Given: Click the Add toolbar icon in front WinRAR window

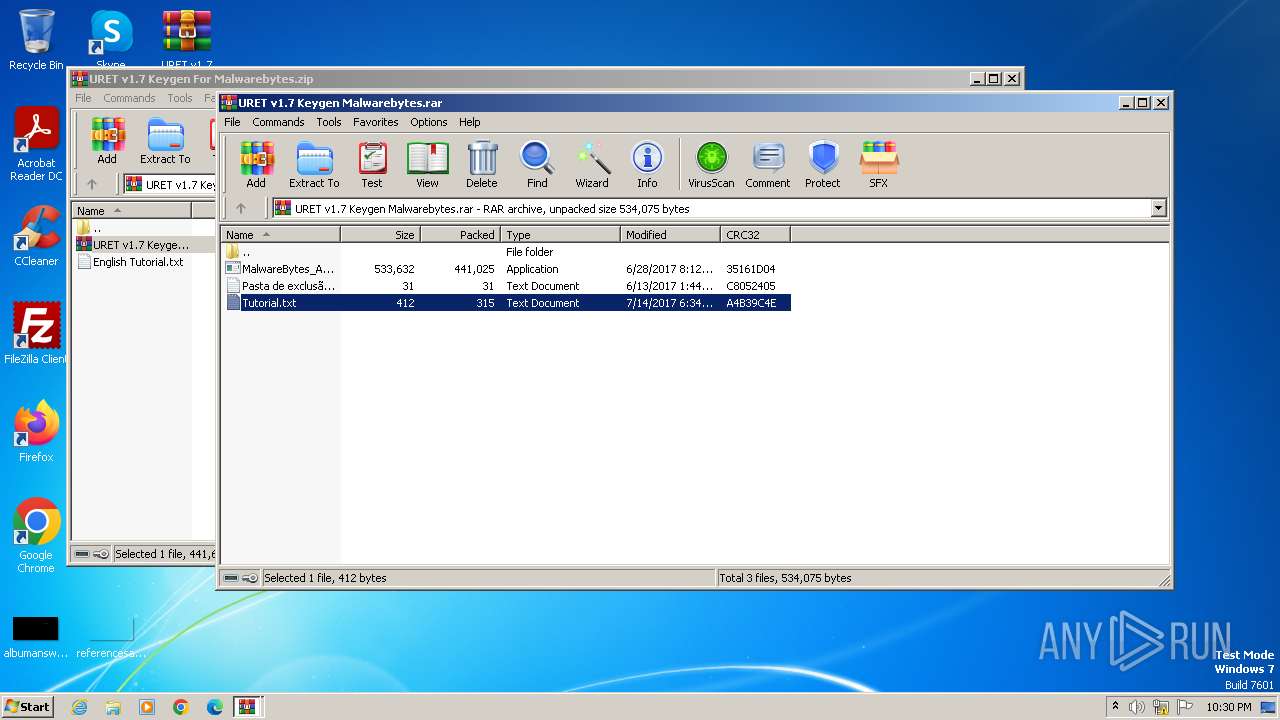Looking at the screenshot, I should 256,165.
